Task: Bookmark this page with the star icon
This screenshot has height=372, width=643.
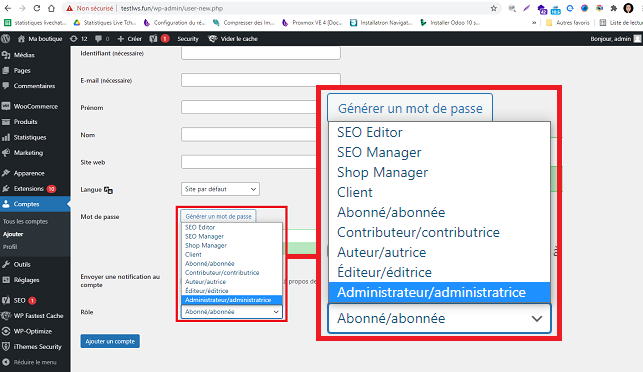Action: point(494,8)
